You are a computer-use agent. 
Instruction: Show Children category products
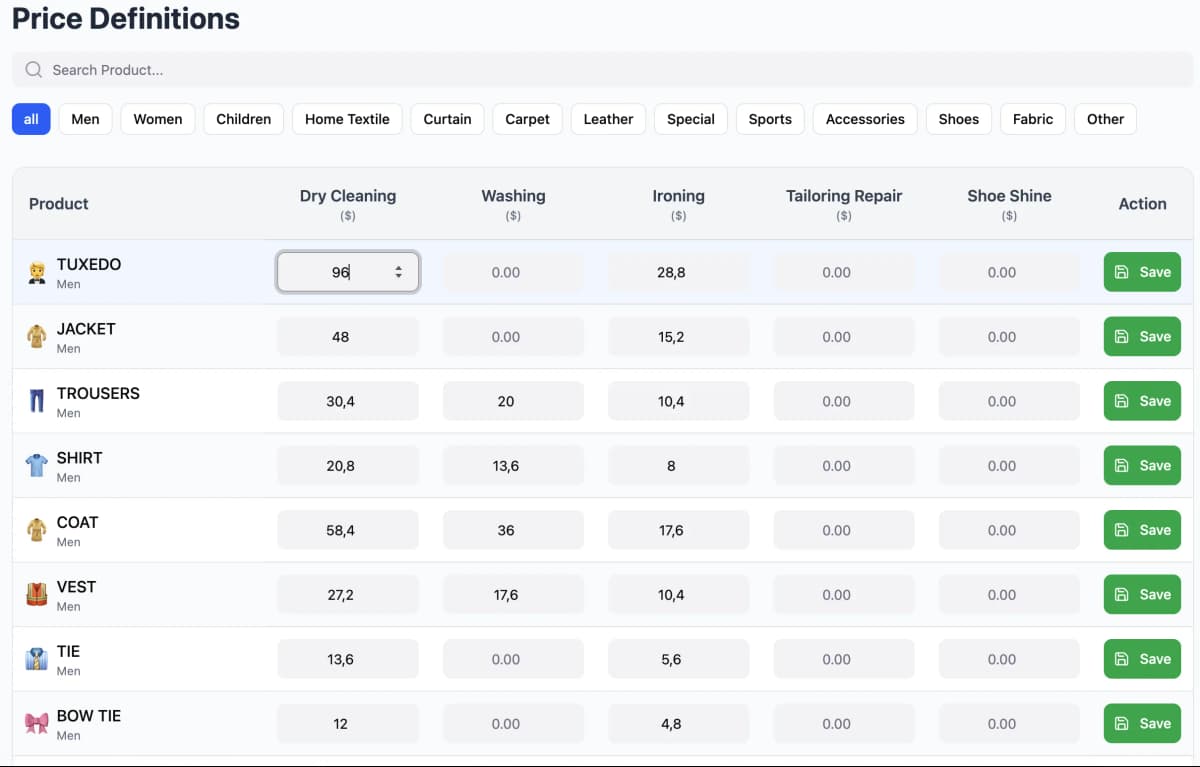244,119
